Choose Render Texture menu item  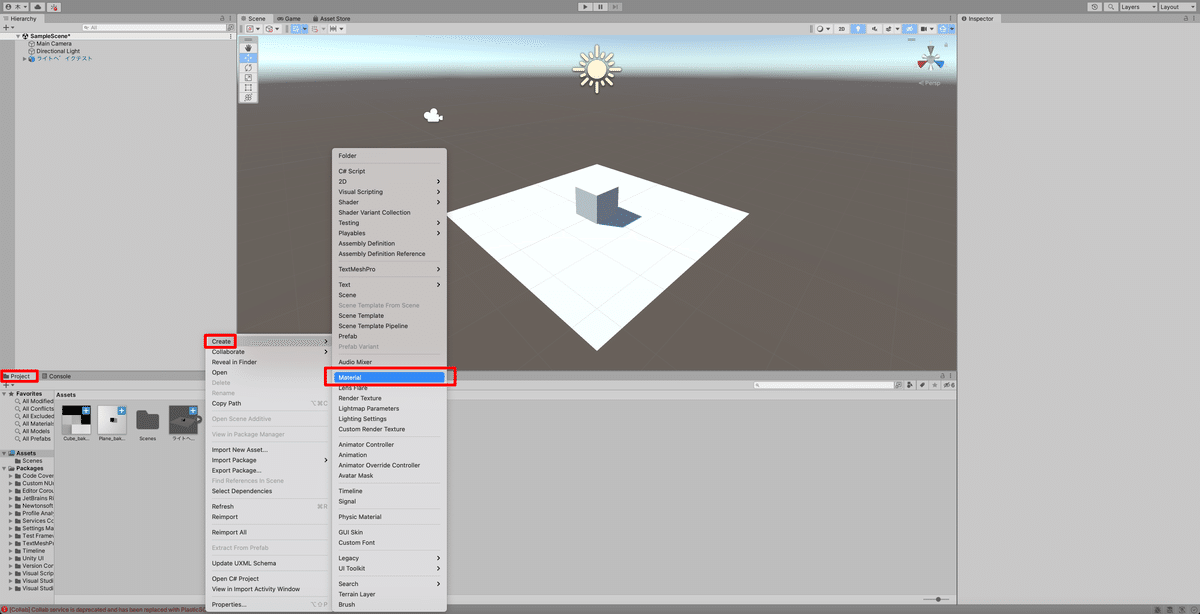pyautogui.click(x=390, y=398)
